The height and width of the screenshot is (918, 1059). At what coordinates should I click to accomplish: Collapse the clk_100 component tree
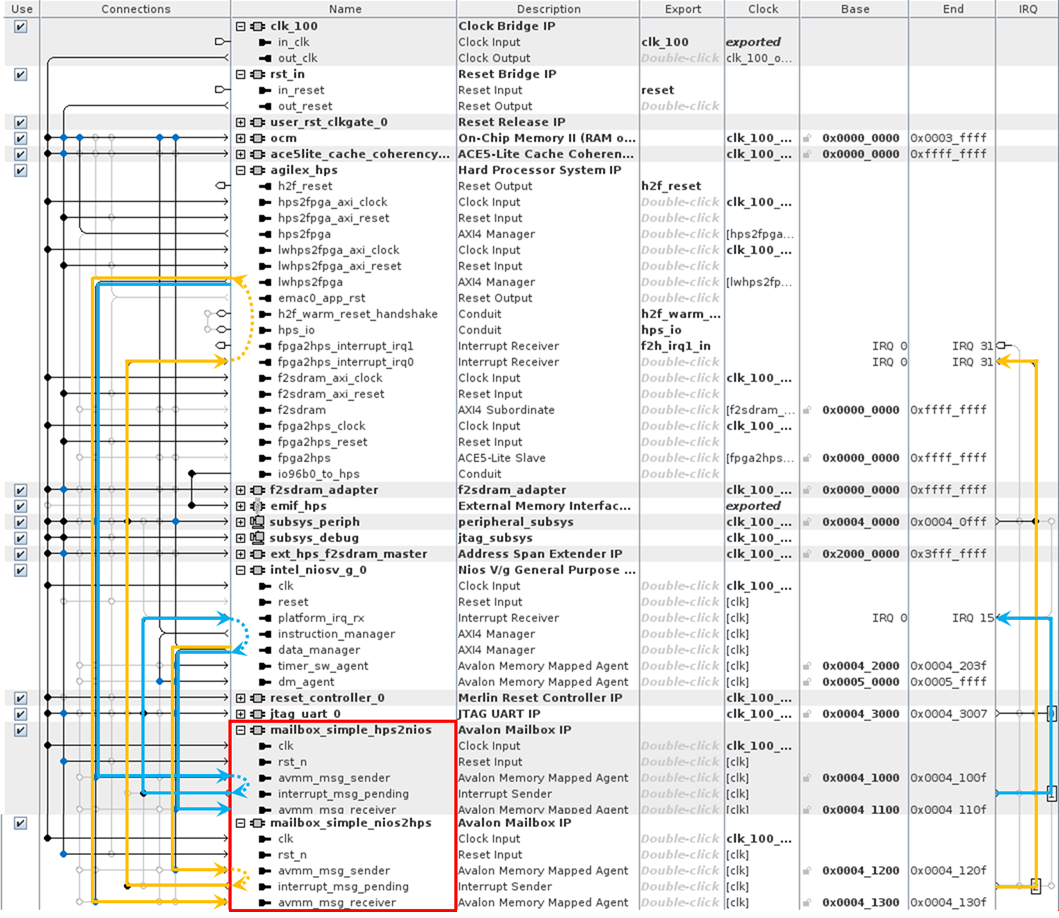pyautogui.click(x=240, y=26)
